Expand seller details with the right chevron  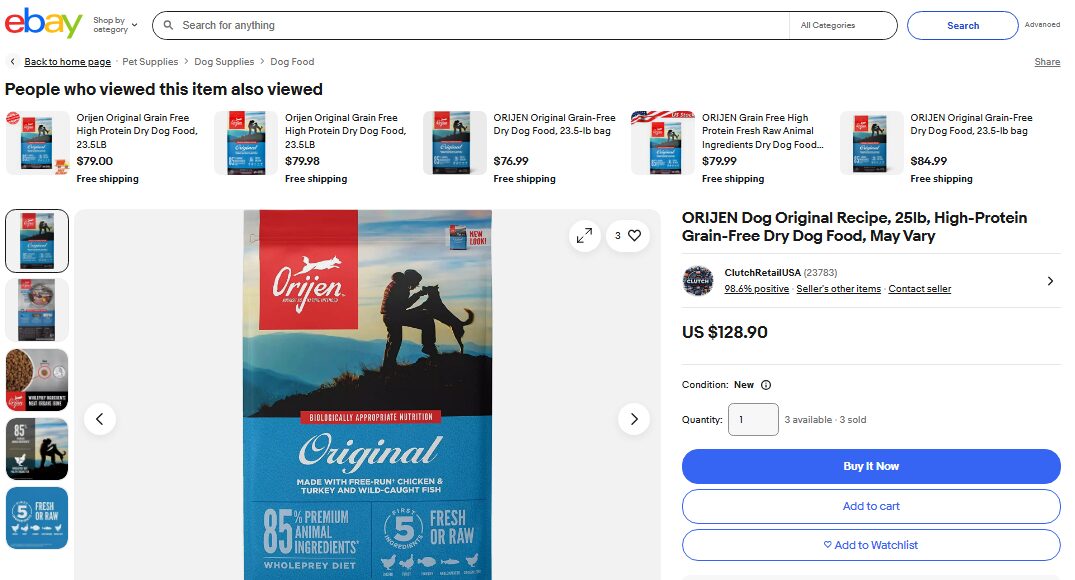tap(1050, 281)
